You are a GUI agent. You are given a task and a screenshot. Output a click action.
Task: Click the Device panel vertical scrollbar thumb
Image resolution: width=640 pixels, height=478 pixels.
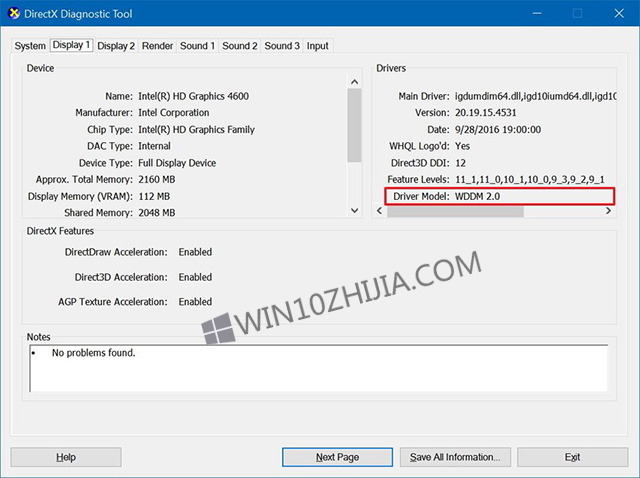point(354,125)
